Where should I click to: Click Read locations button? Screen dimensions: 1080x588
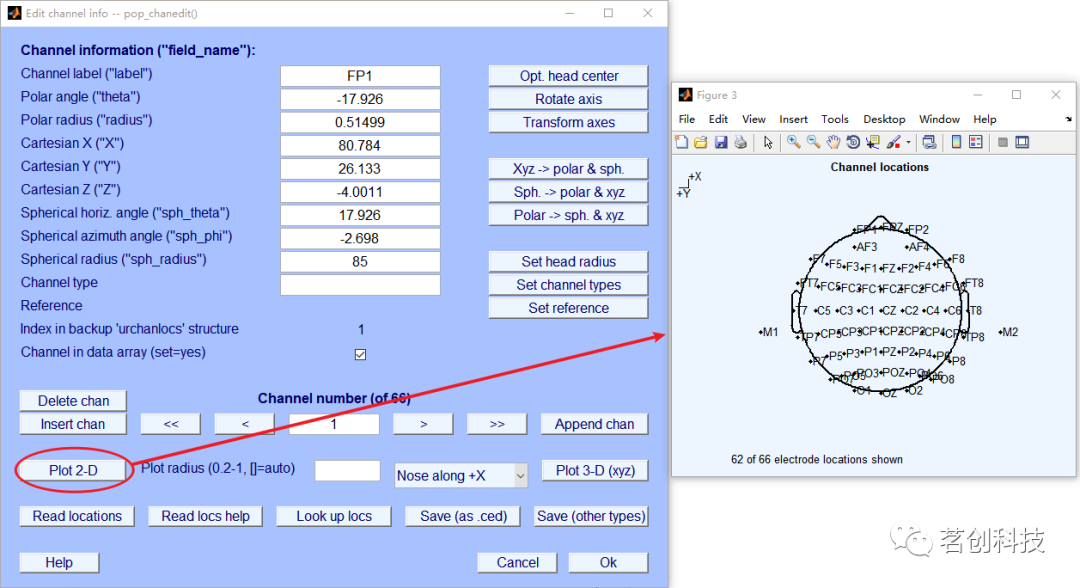click(77, 516)
